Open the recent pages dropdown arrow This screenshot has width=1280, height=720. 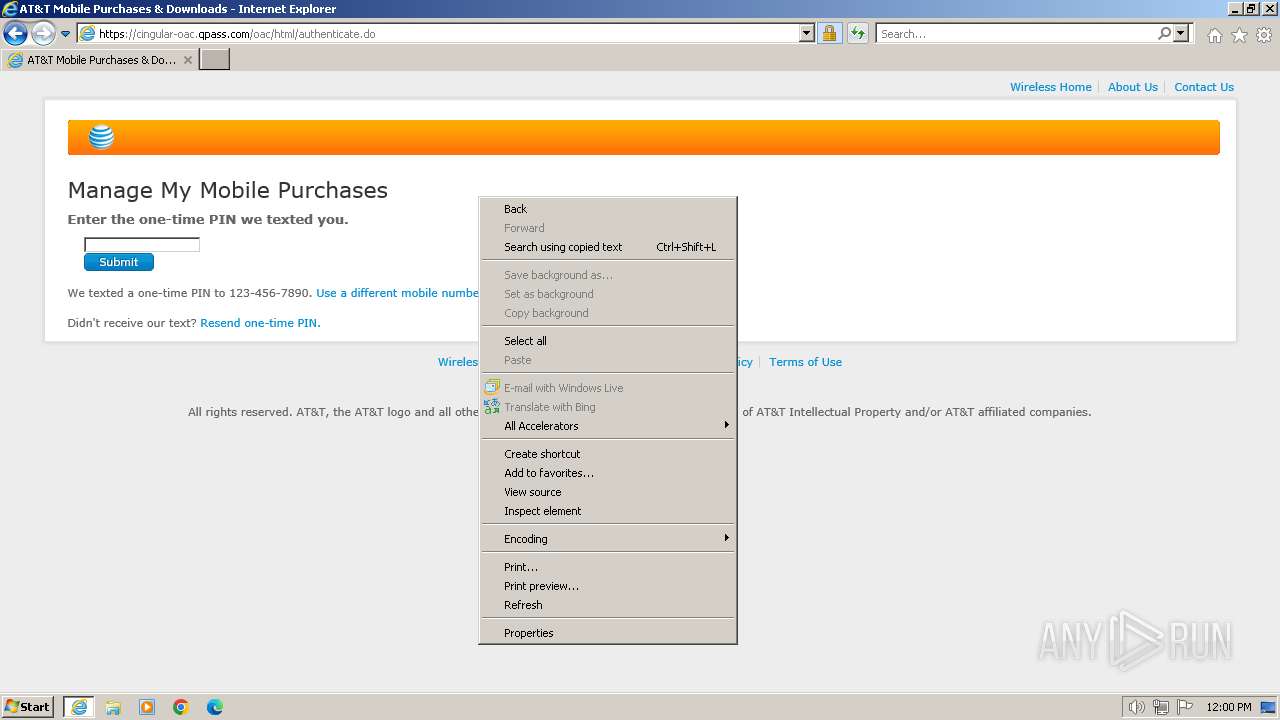point(65,34)
